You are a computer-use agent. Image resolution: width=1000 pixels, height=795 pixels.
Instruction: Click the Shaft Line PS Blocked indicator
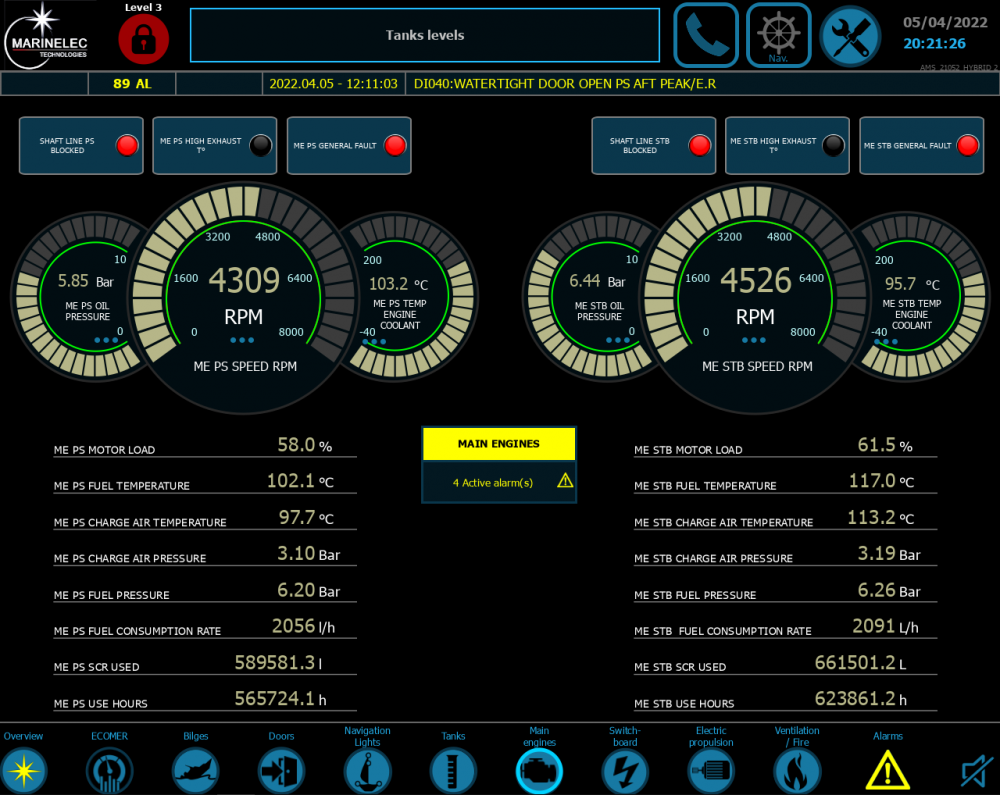click(82, 146)
